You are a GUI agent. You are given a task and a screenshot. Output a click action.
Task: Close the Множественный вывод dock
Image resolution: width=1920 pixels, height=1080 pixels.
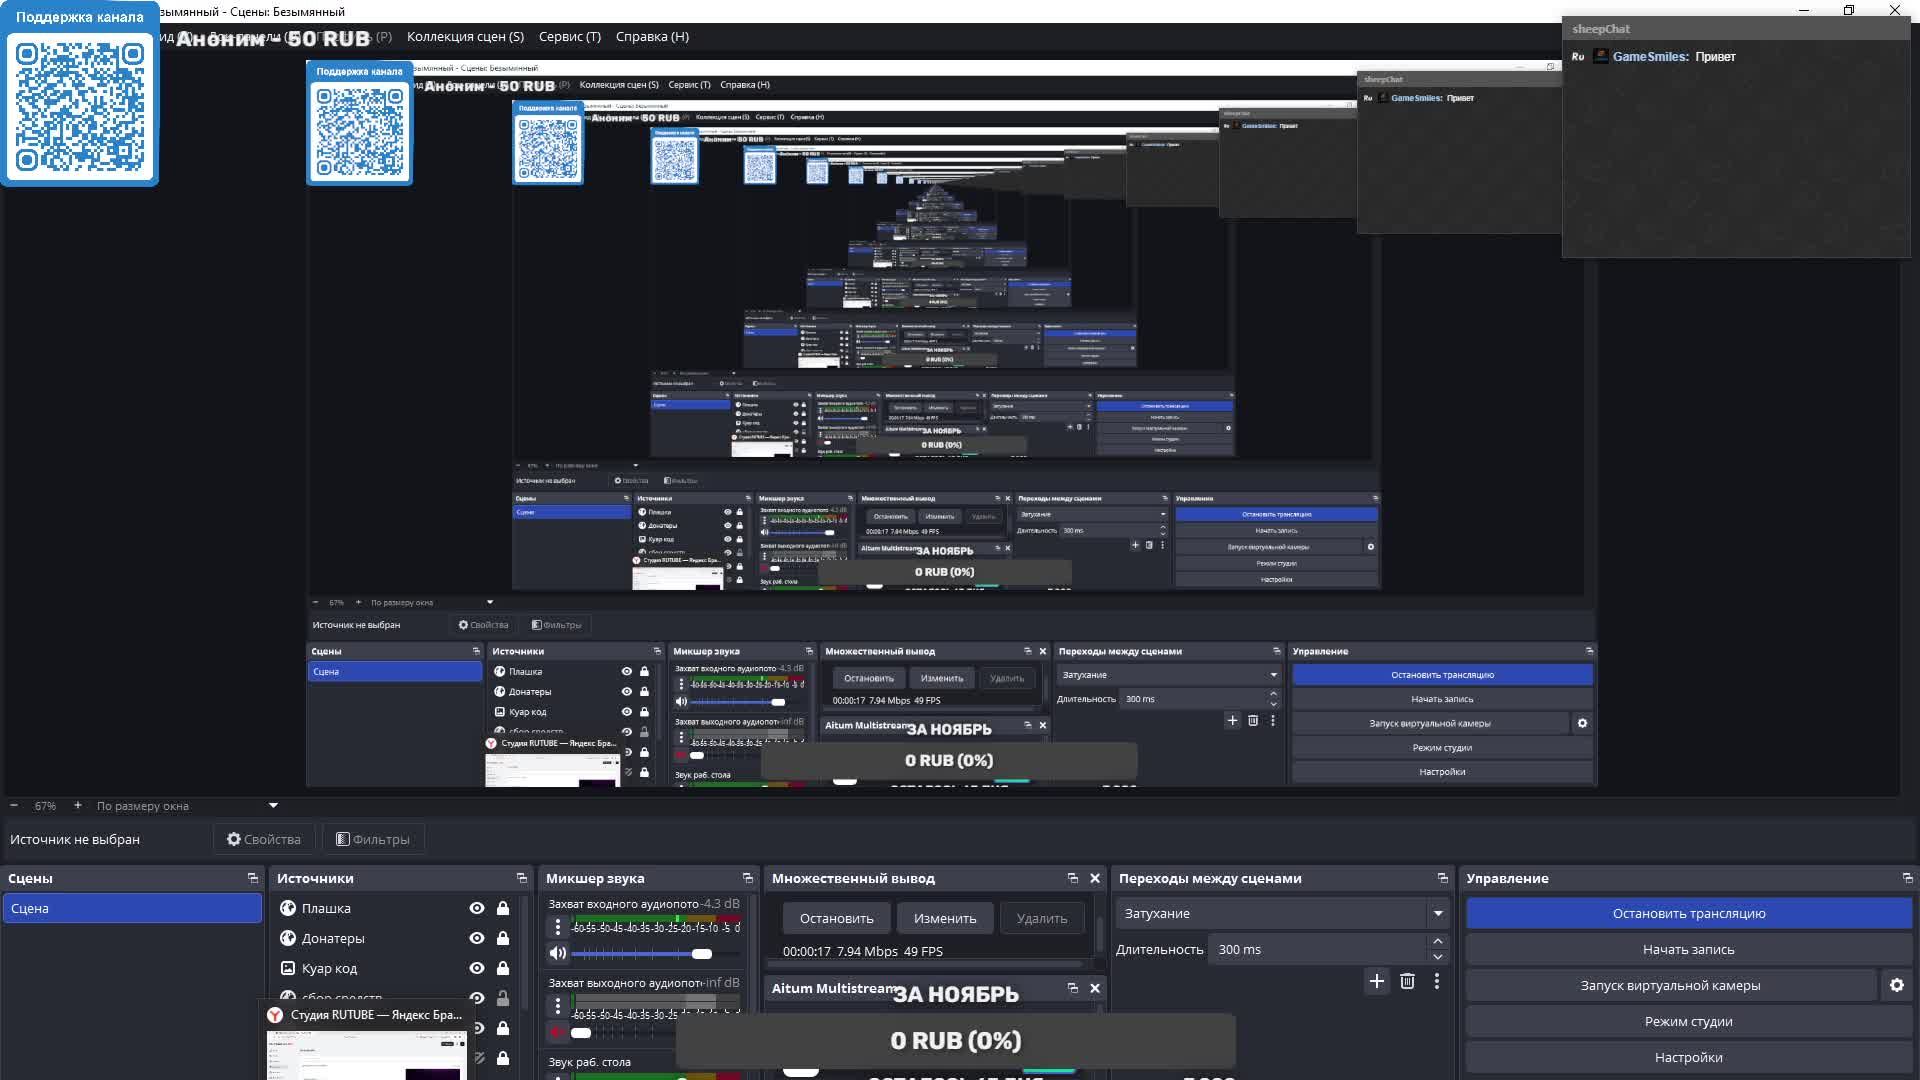(x=1094, y=878)
